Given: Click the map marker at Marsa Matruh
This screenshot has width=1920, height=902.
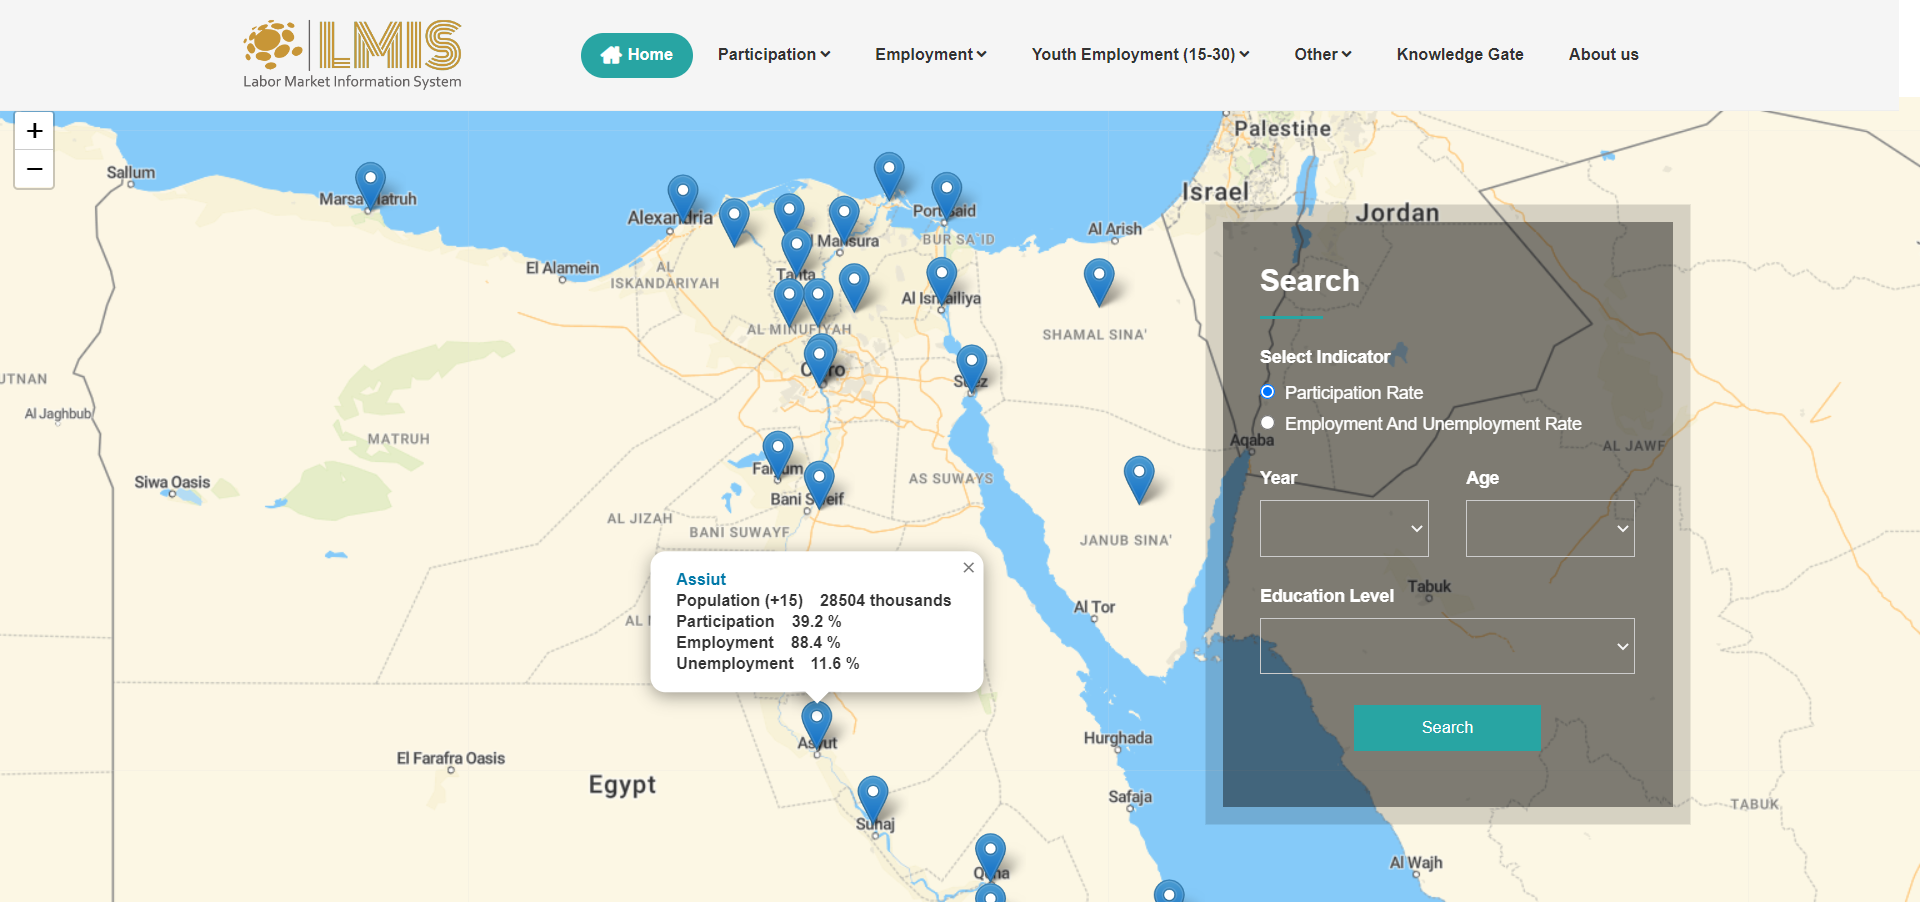Looking at the screenshot, I should click(370, 184).
